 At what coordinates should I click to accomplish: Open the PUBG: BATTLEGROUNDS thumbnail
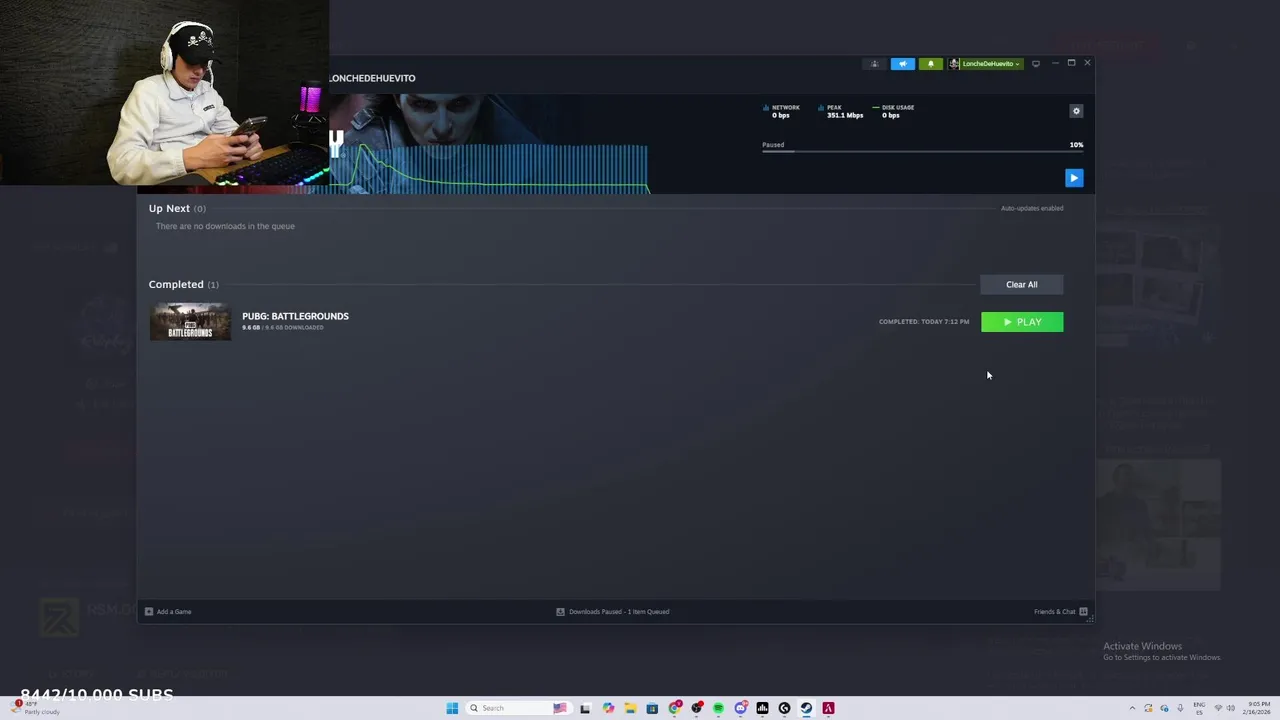click(190, 322)
